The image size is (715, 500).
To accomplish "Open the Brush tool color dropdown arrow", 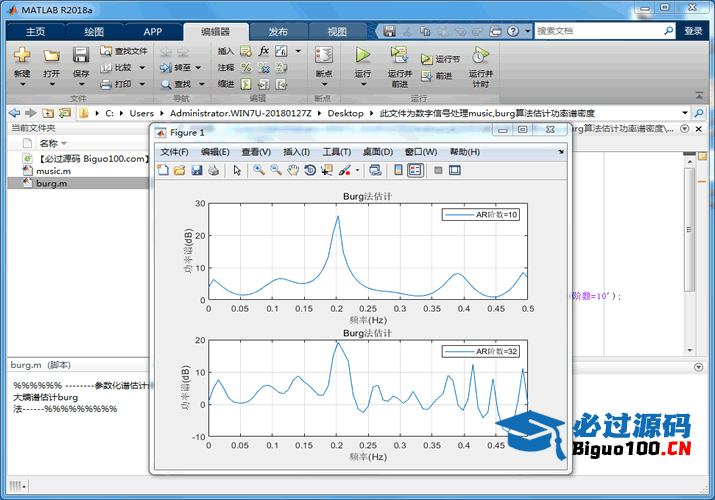I will point(357,170).
